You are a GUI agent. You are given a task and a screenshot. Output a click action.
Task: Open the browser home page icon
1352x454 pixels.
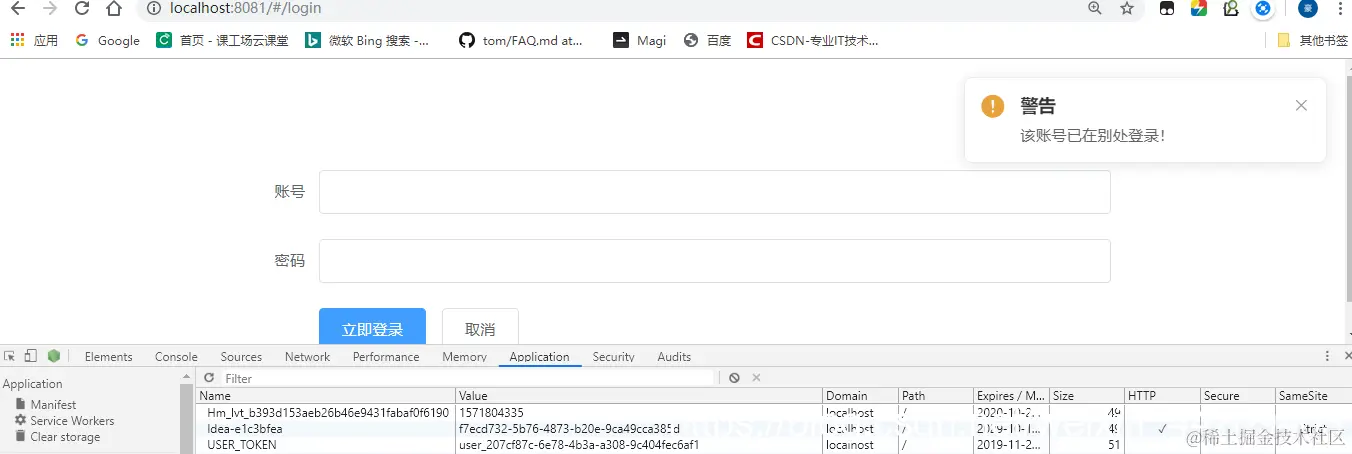coord(114,9)
